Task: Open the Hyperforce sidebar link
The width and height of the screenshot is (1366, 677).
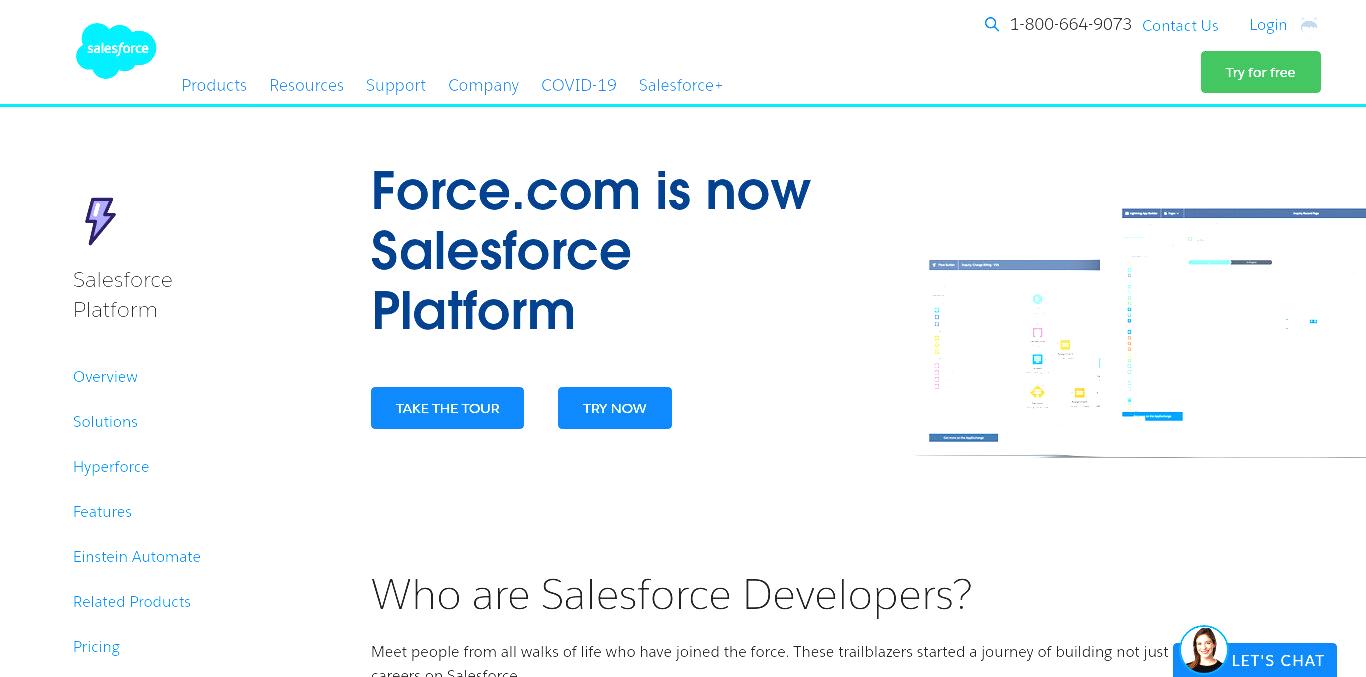Action: point(111,466)
